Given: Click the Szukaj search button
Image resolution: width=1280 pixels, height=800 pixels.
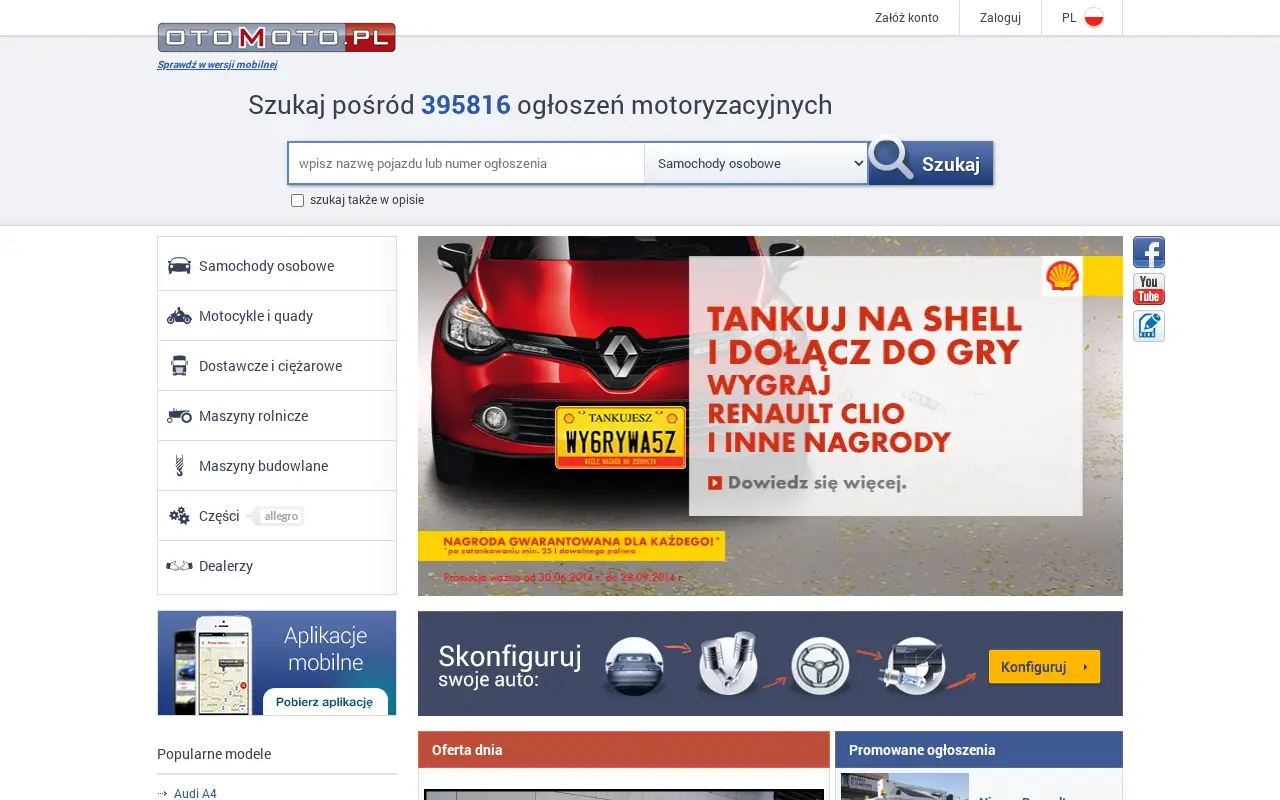Looking at the screenshot, I should (x=931, y=163).
